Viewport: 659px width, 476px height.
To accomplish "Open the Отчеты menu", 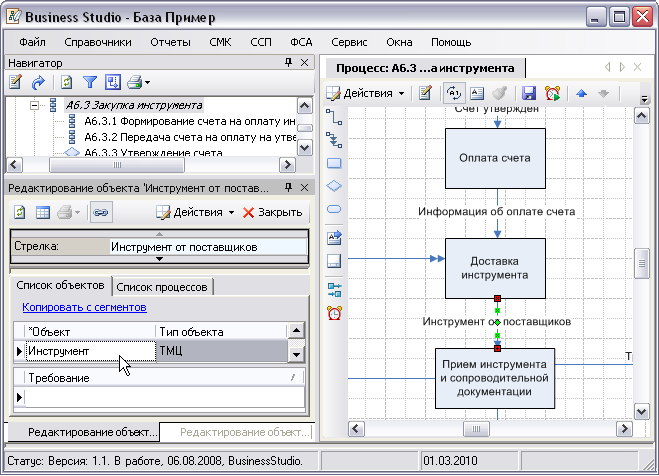I will [x=170, y=42].
